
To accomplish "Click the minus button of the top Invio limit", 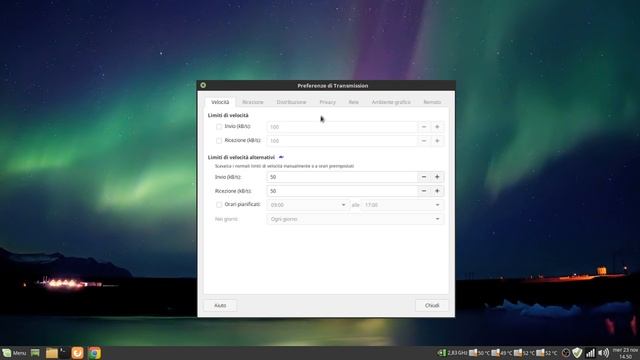I will pyautogui.click(x=424, y=127).
